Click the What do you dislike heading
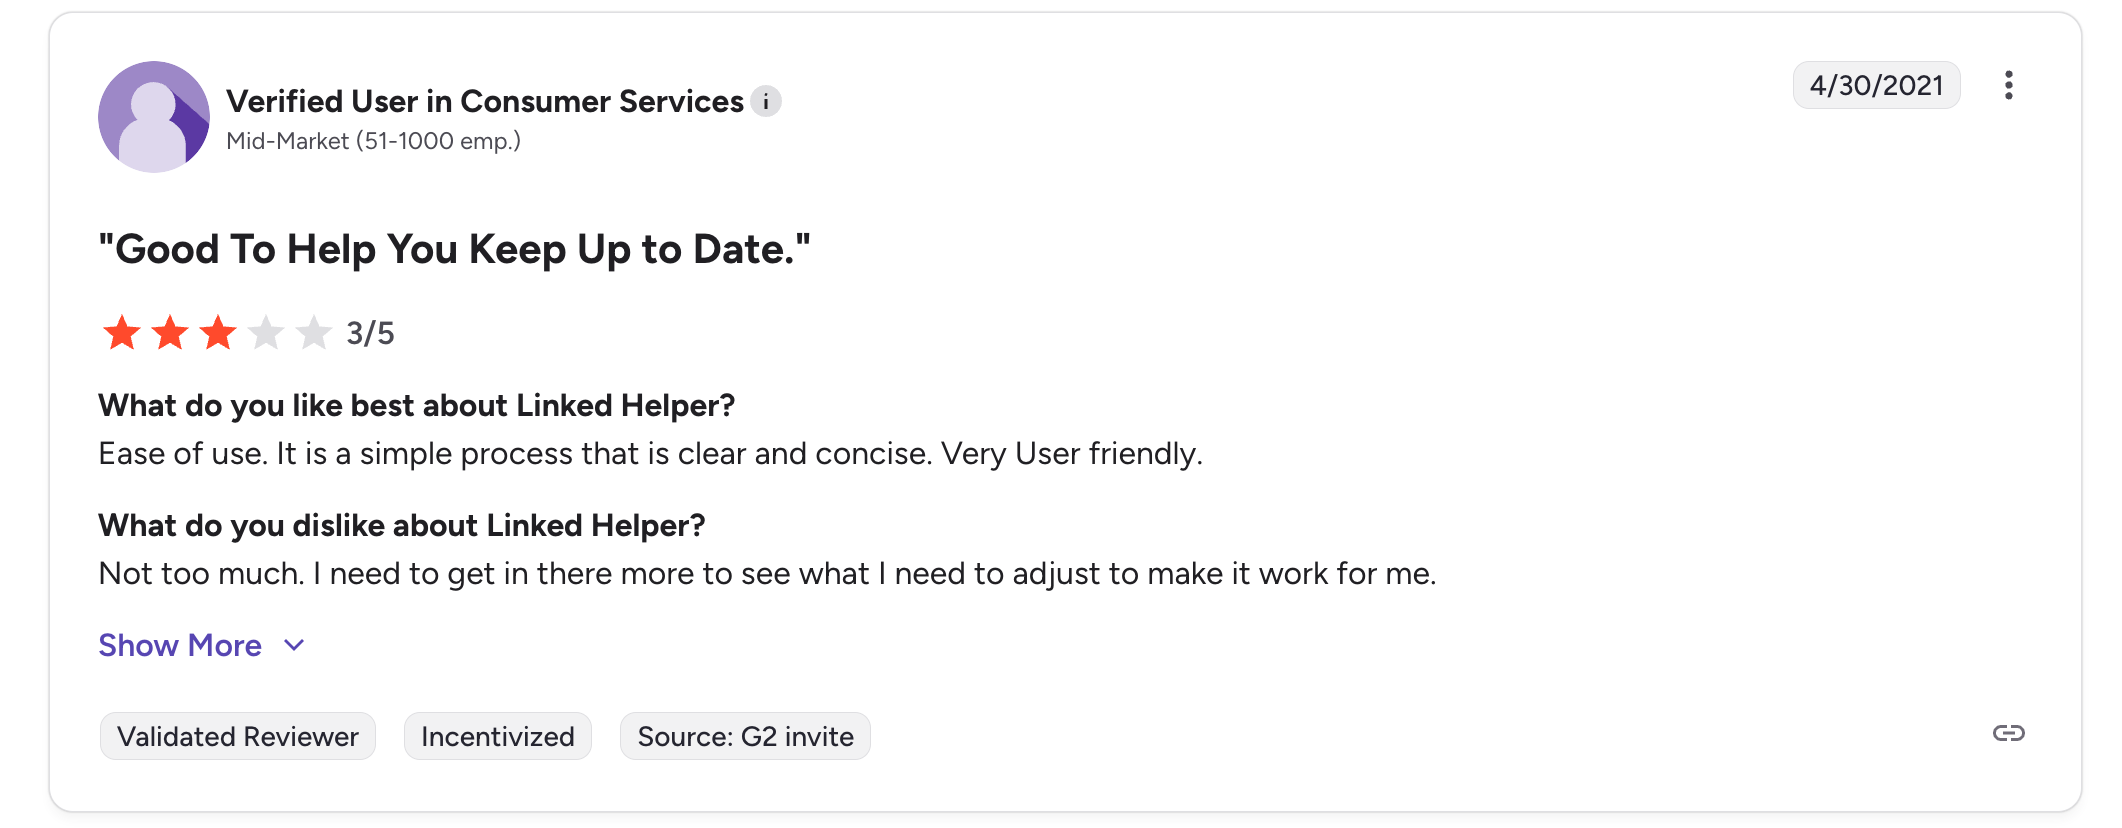This screenshot has width=2122, height=828. 401,525
